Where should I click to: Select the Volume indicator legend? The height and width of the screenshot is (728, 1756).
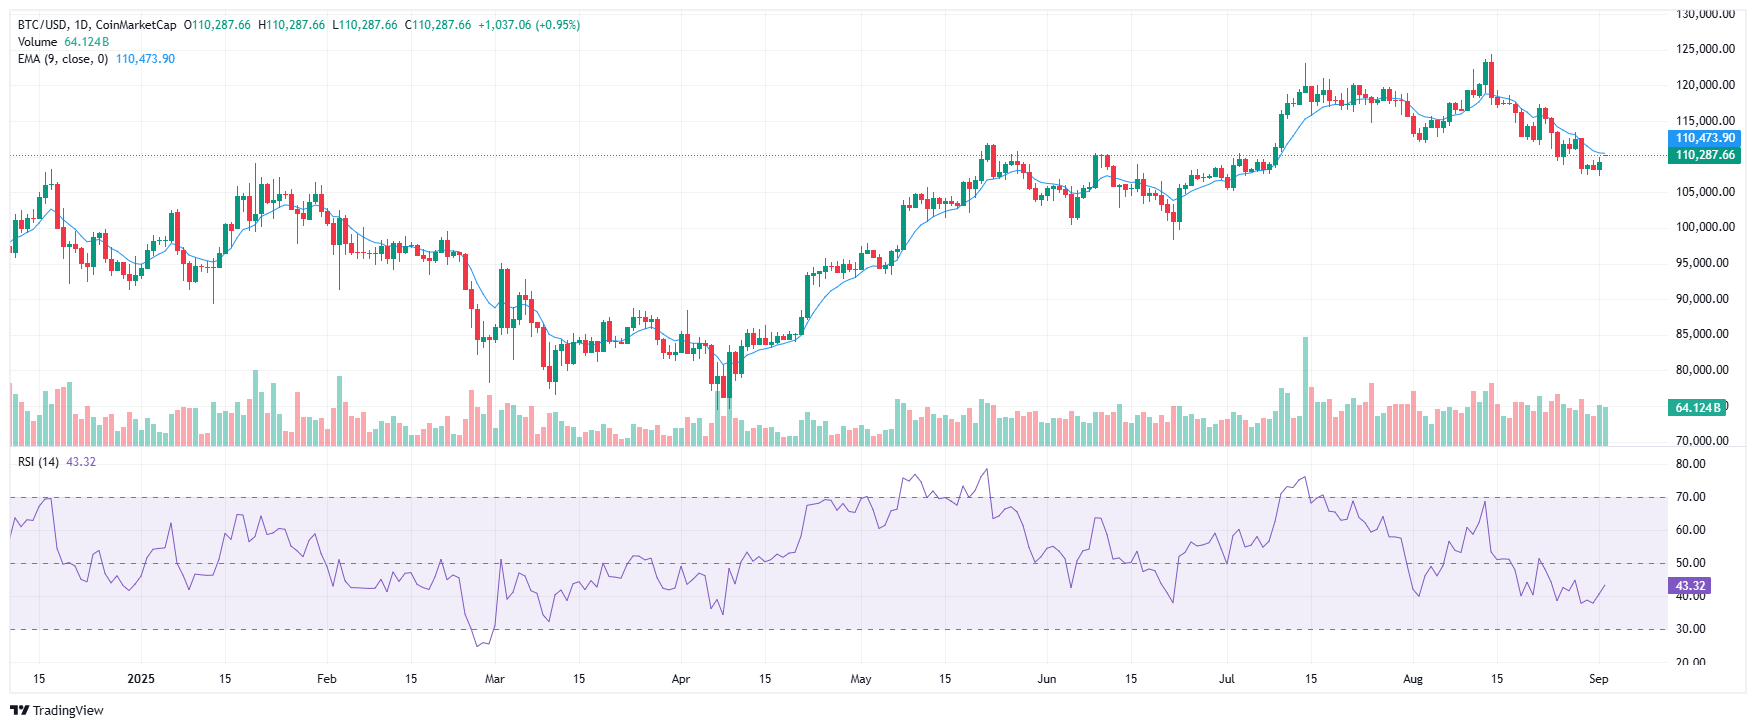coord(37,42)
